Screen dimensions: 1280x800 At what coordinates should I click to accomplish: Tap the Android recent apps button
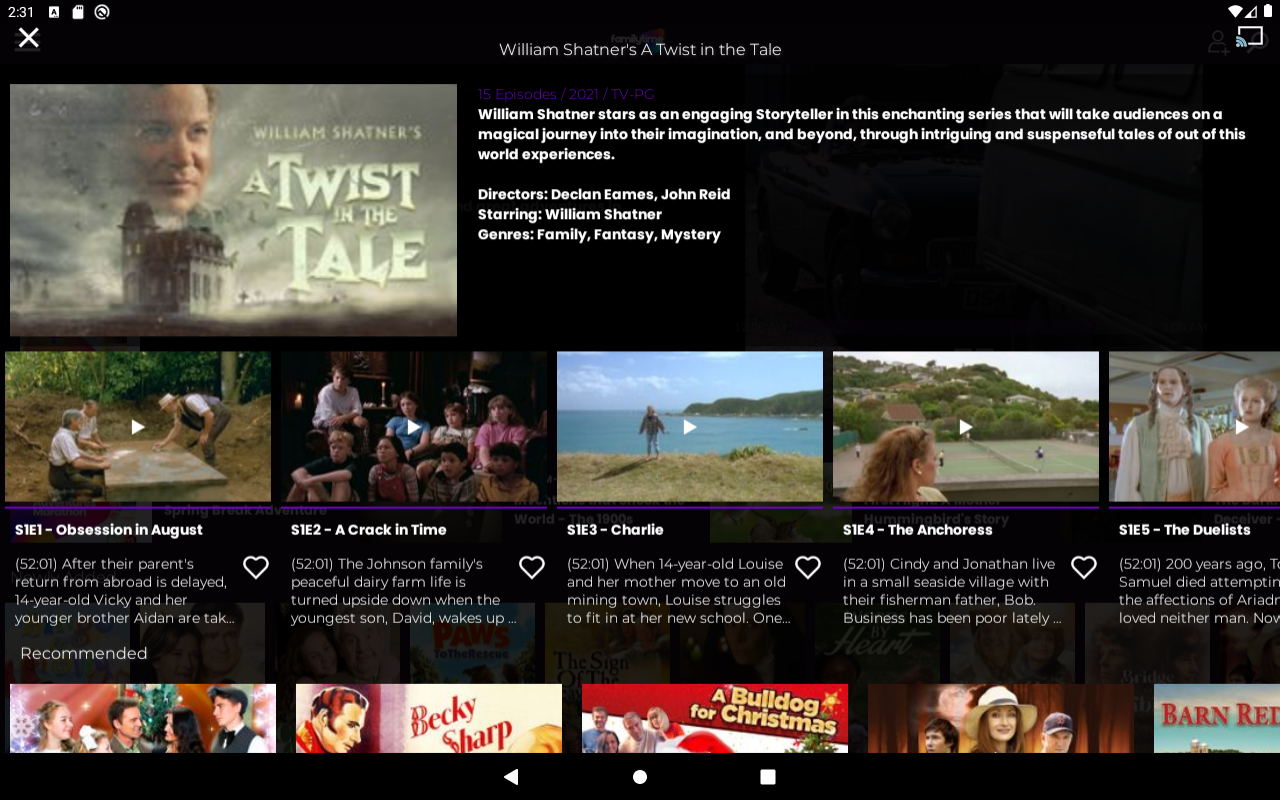pyautogui.click(x=768, y=777)
